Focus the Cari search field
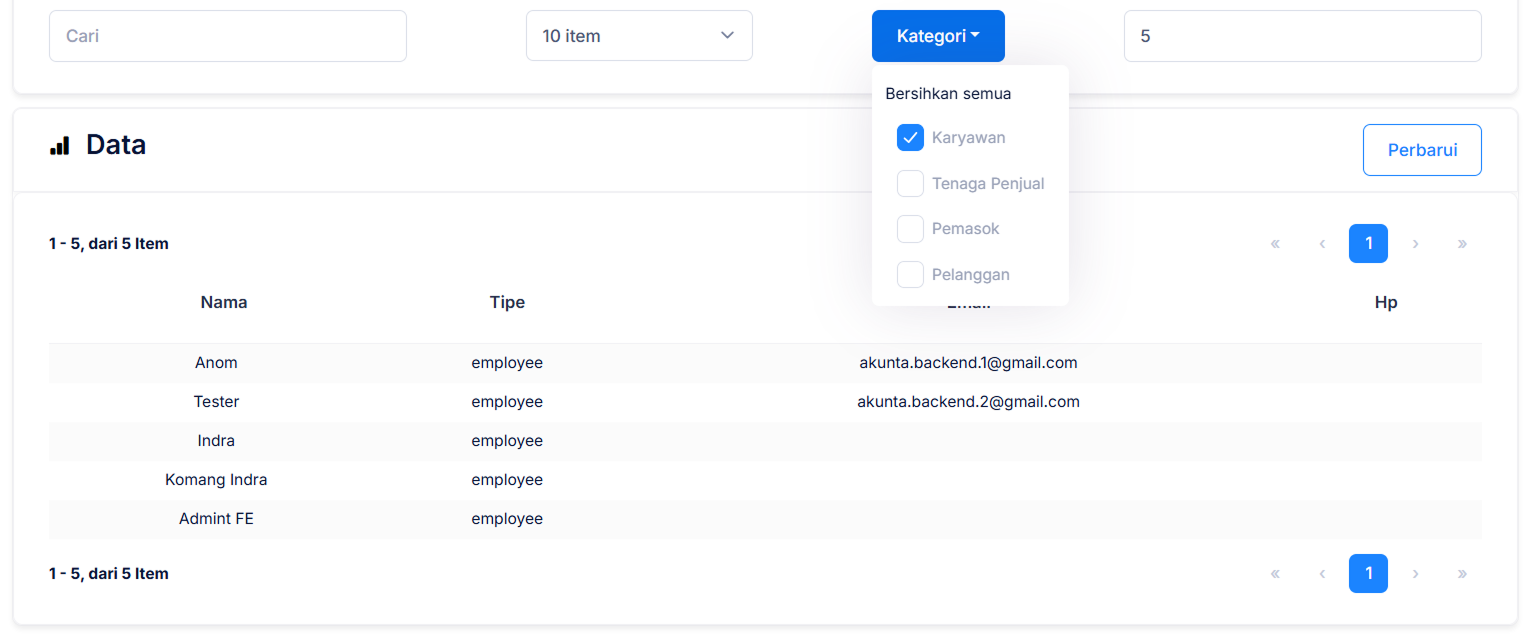Screen dimensions: 1534x639 click(228, 36)
